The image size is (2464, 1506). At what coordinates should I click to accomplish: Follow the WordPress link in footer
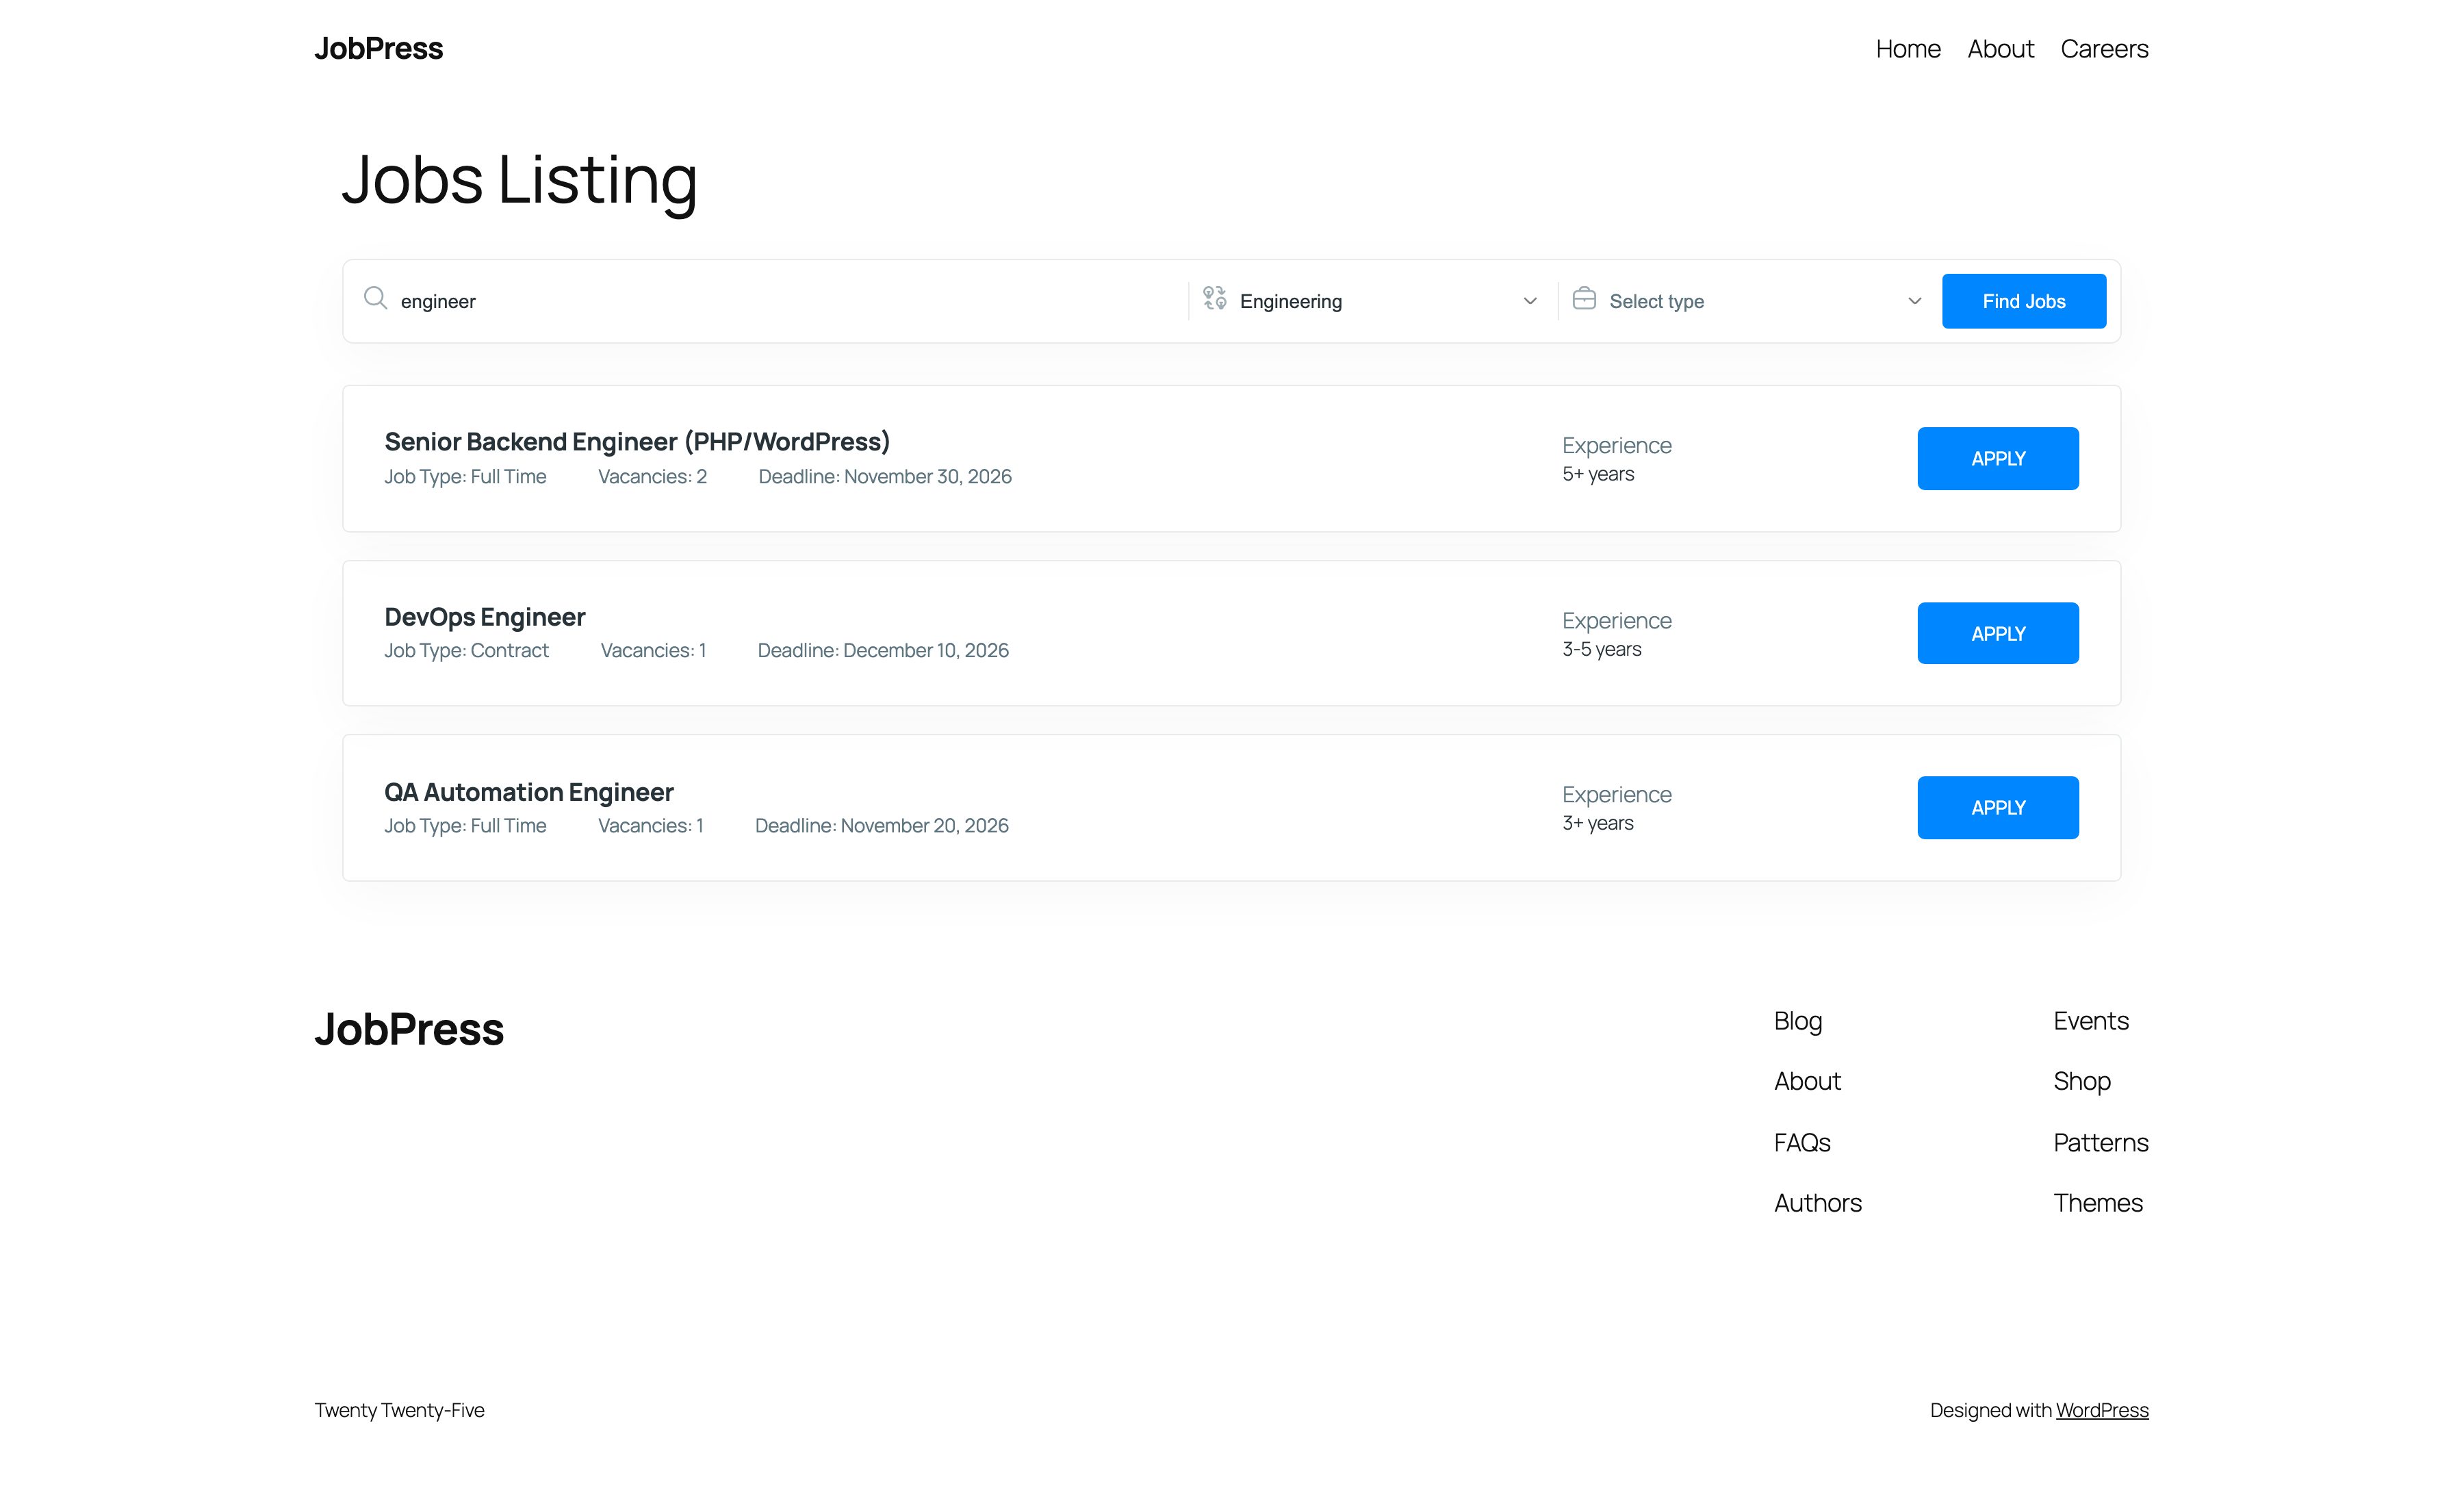point(2102,1410)
